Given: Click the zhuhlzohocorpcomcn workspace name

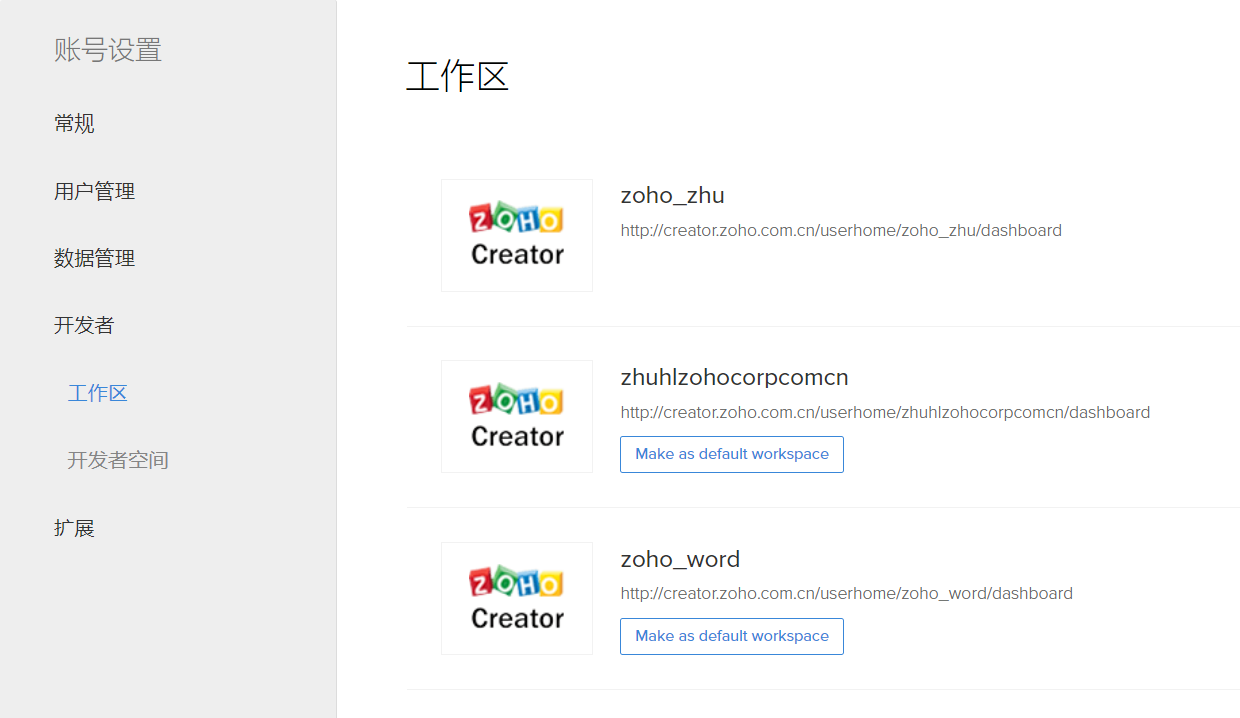Looking at the screenshot, I should 734,377.
